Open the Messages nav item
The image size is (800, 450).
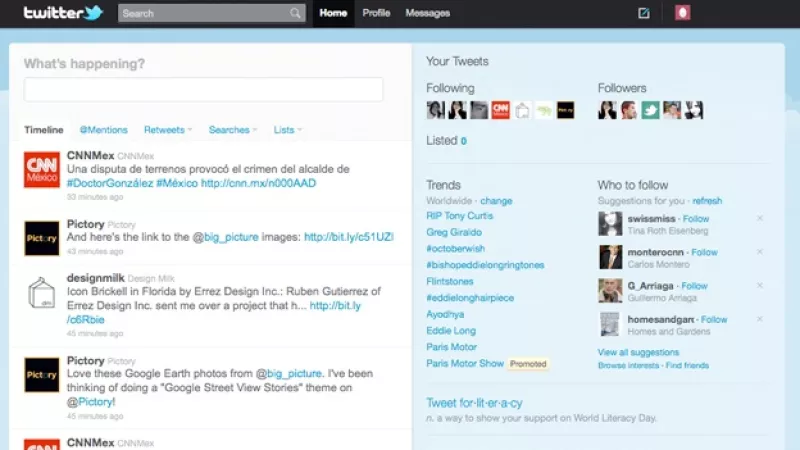428,13
